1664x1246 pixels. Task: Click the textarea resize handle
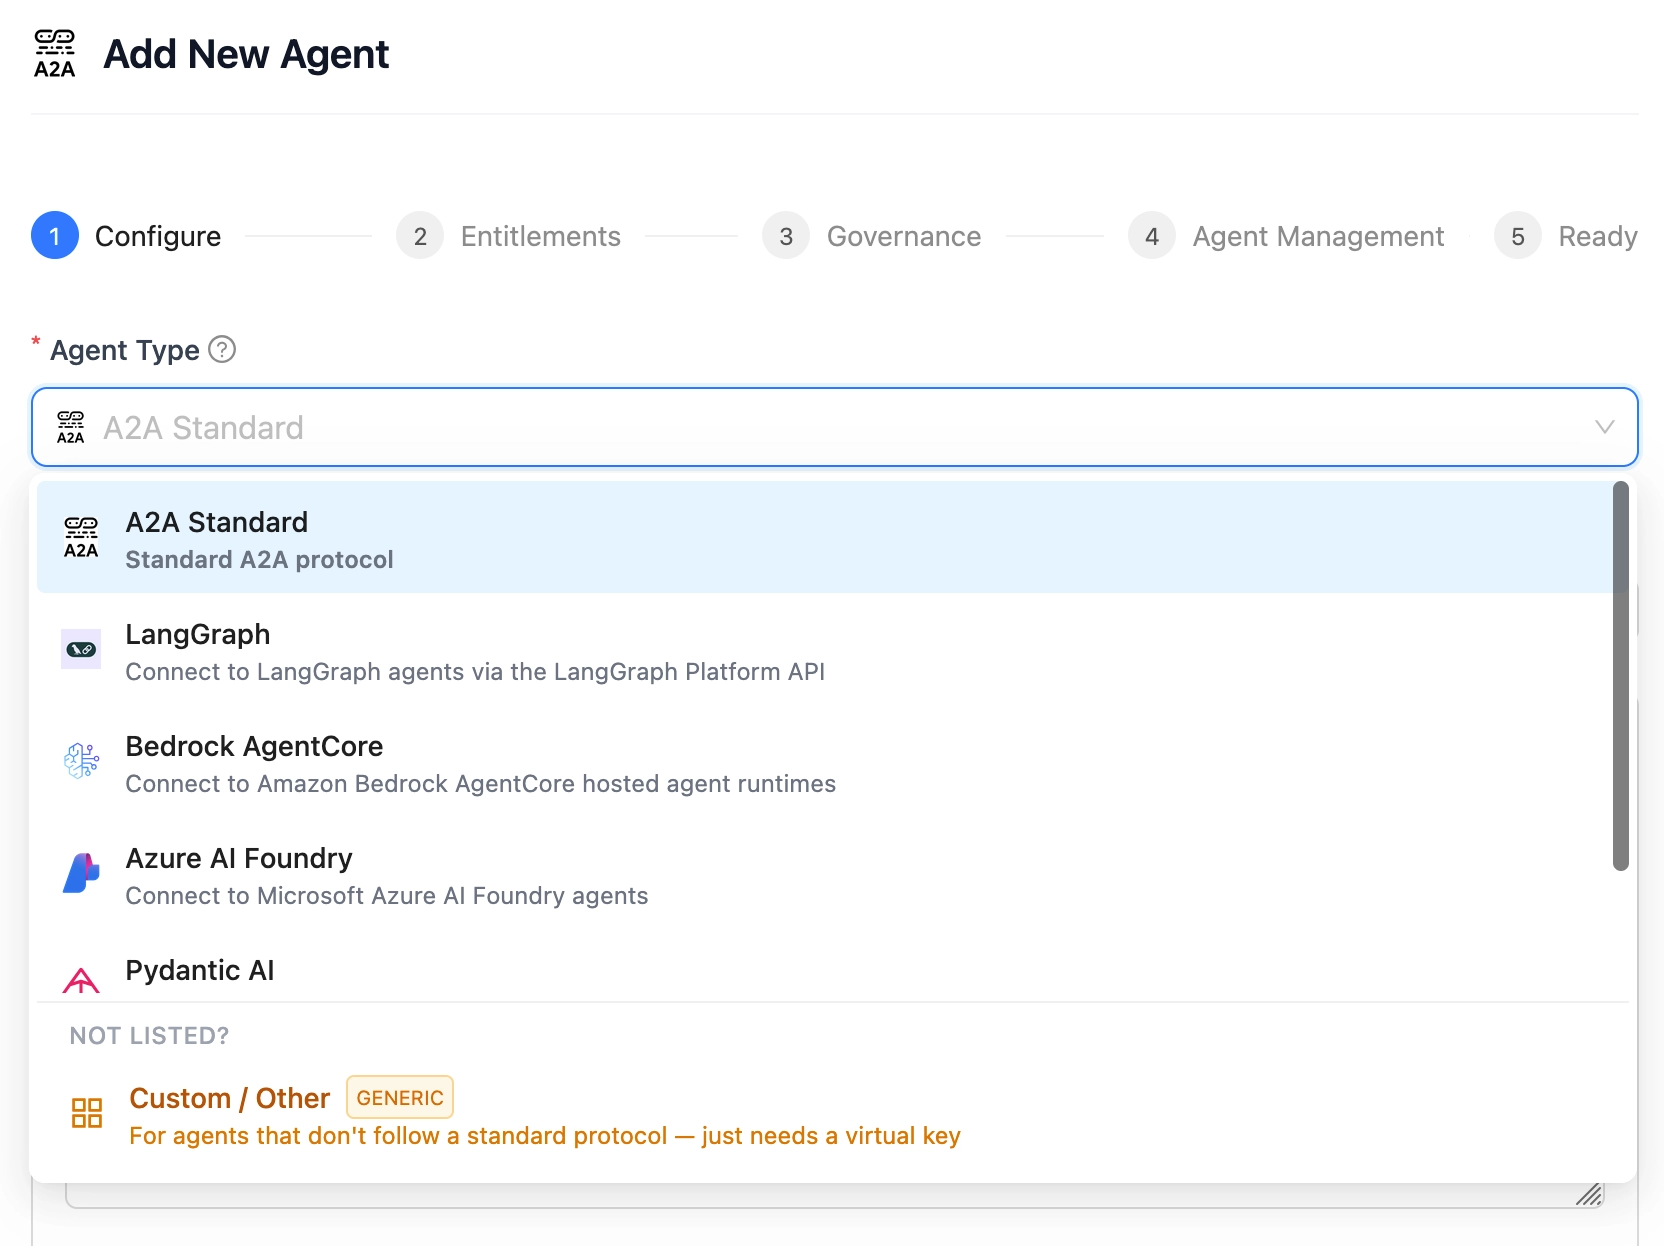tap(1589, 1194)
